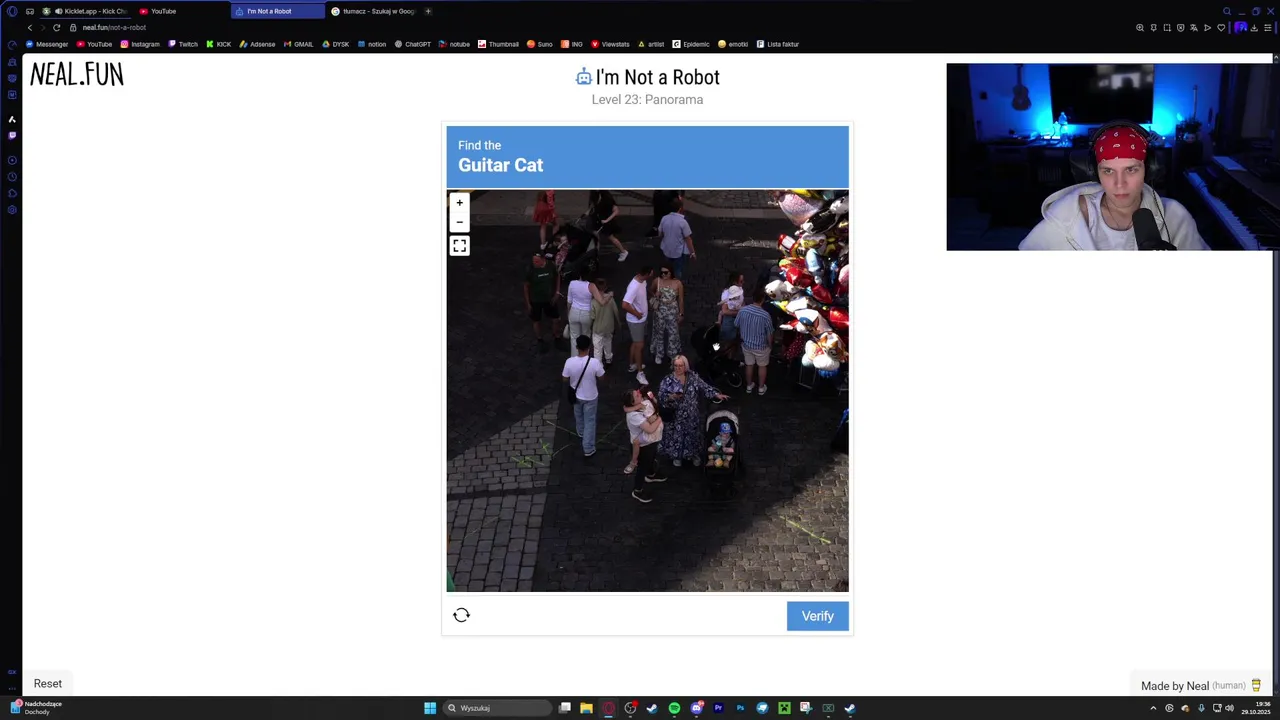Click the page zoom icon in toolbar
This screenshot has height=720, width=1280.
(1140, 28)
